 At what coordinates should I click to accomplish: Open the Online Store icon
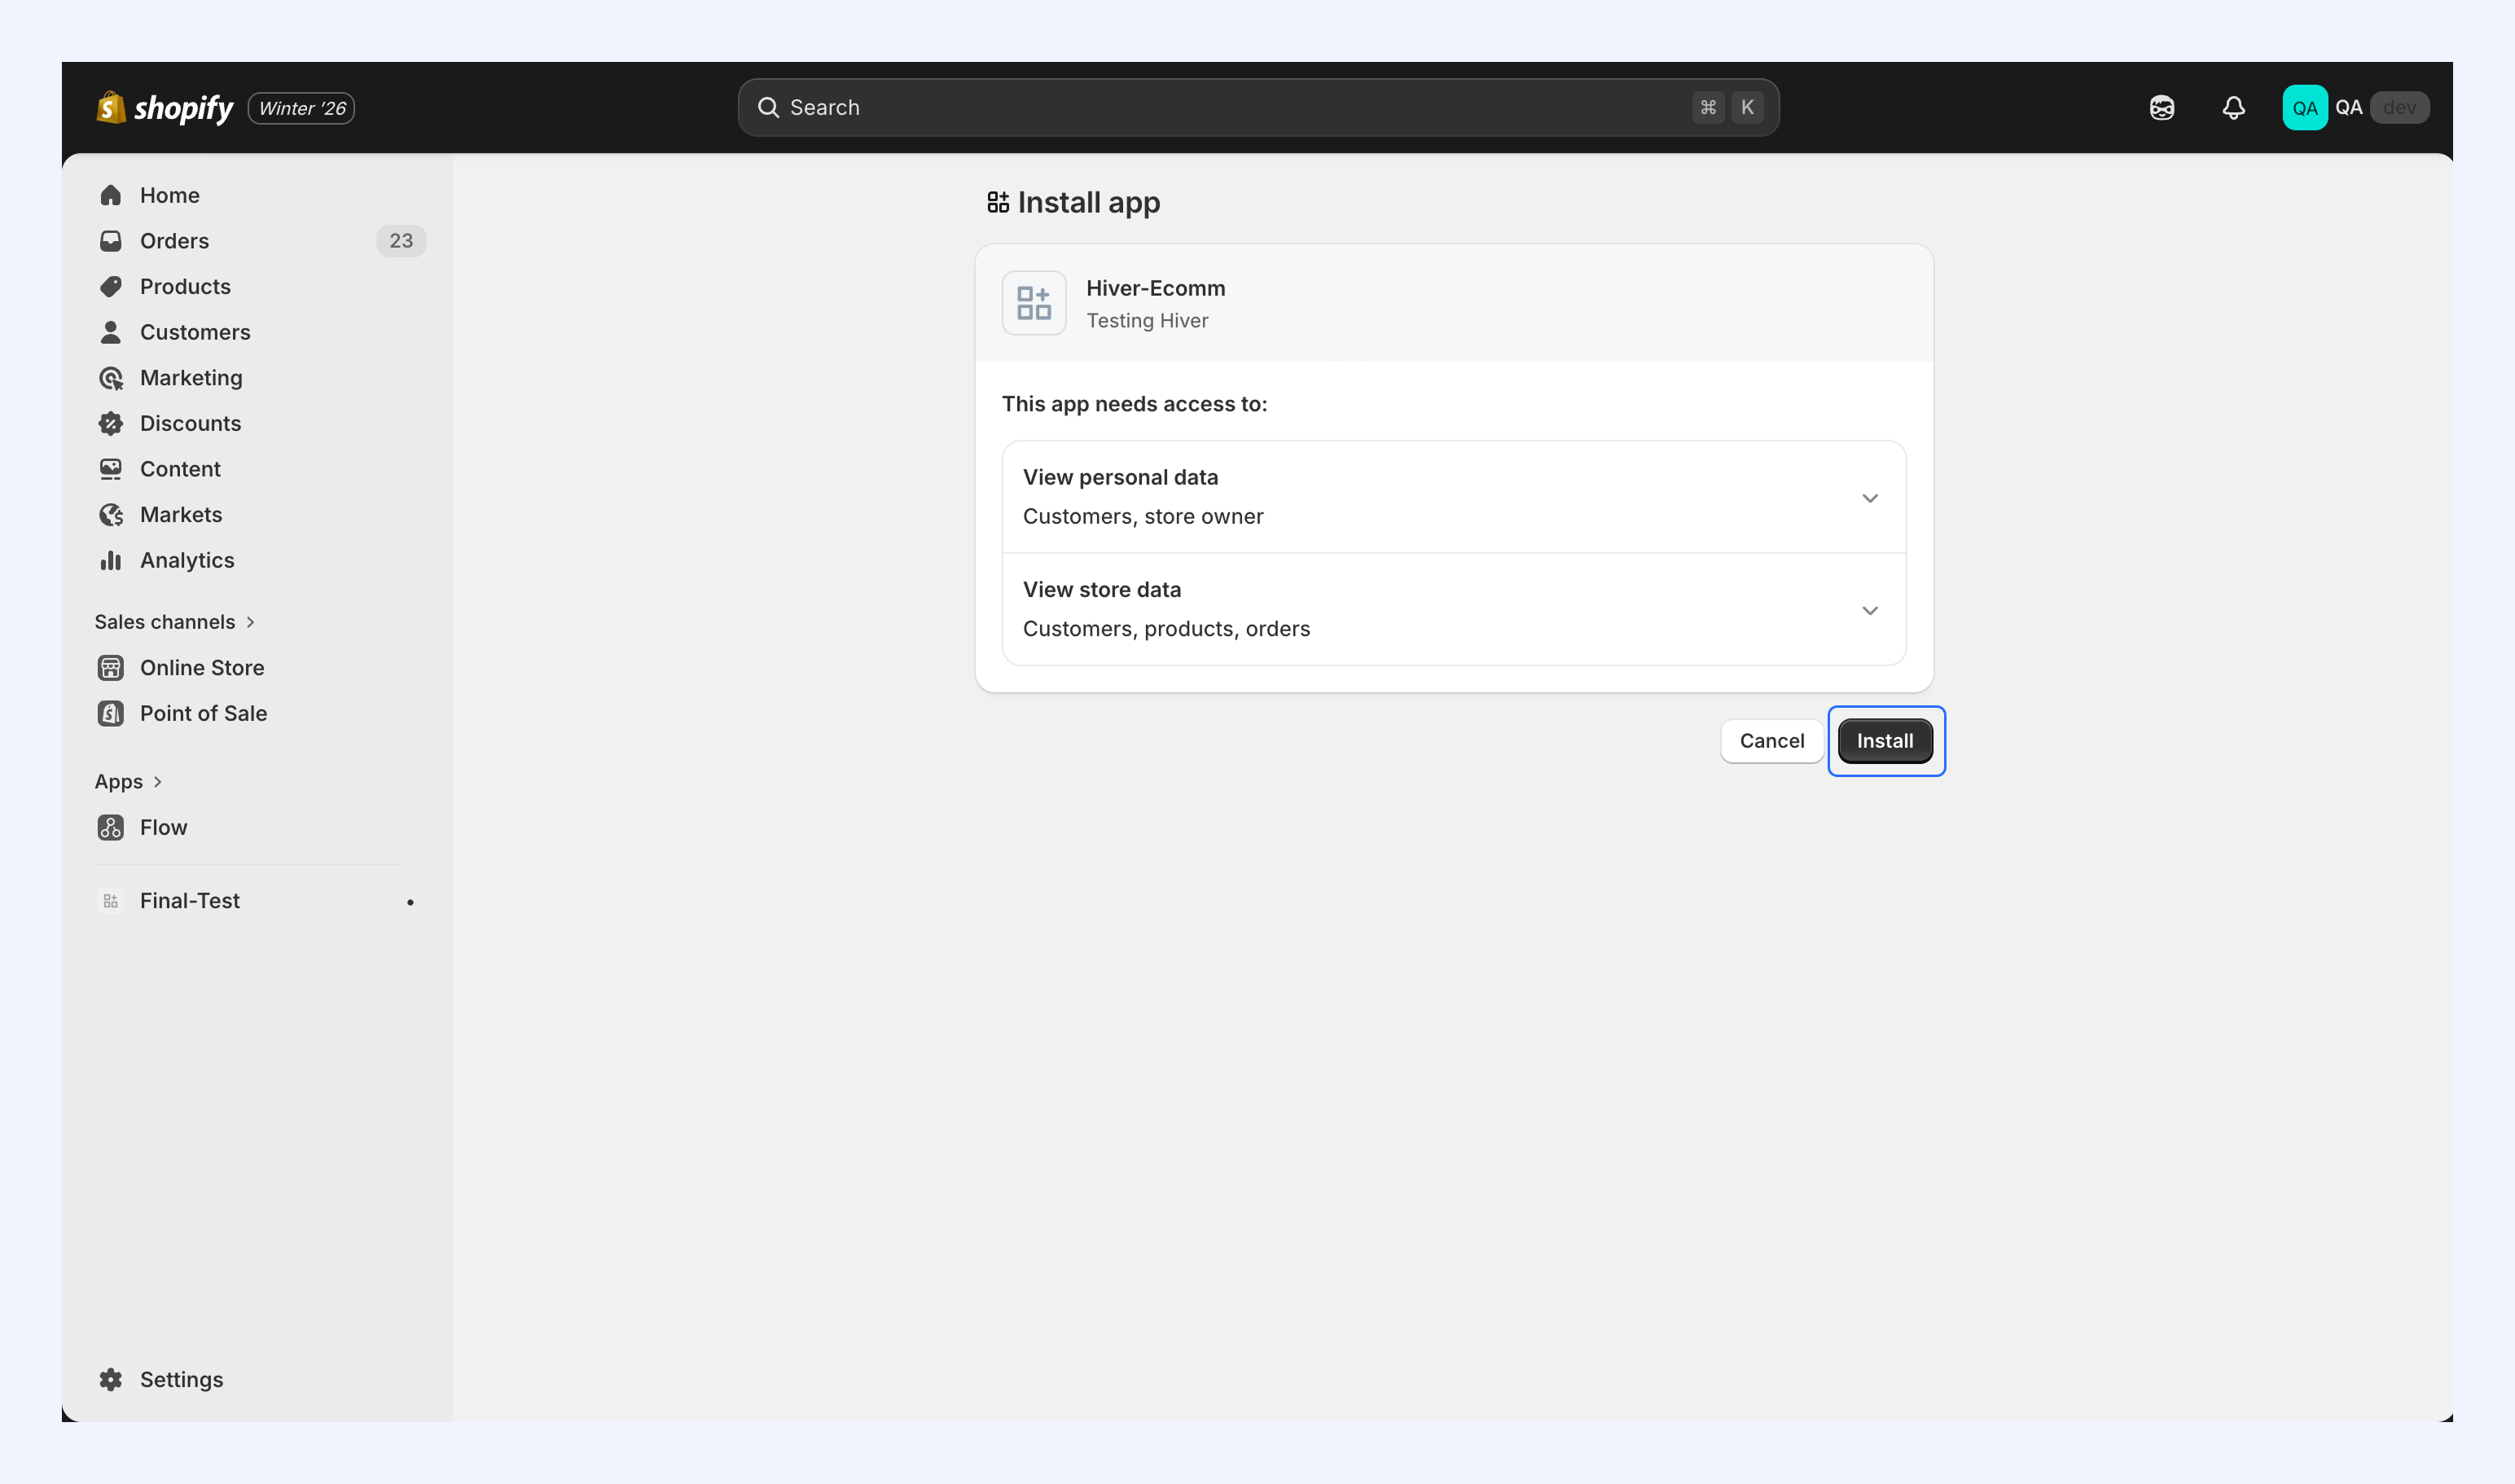point(111,667)
